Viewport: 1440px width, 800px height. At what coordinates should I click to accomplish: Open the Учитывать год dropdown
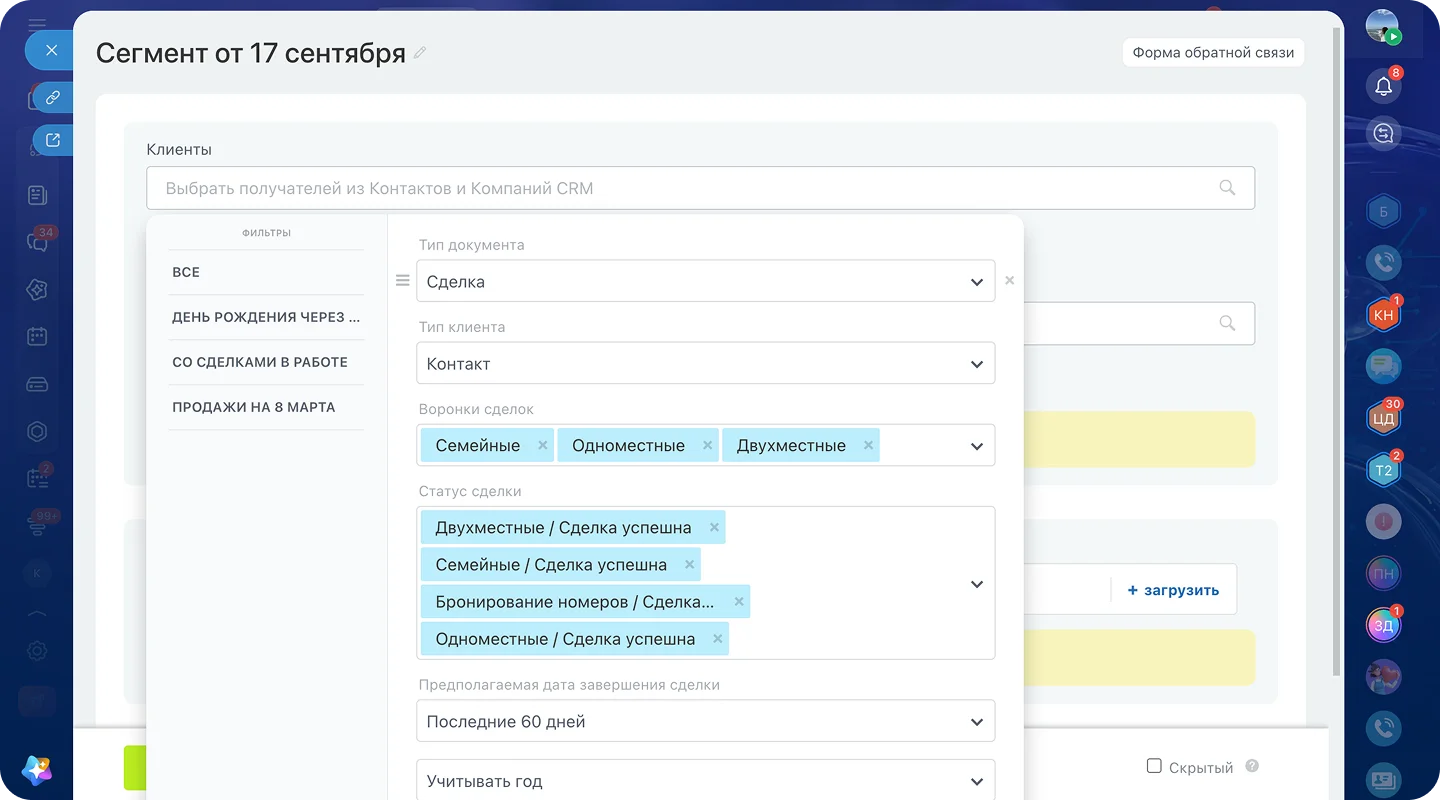click(x=706, y=780)
